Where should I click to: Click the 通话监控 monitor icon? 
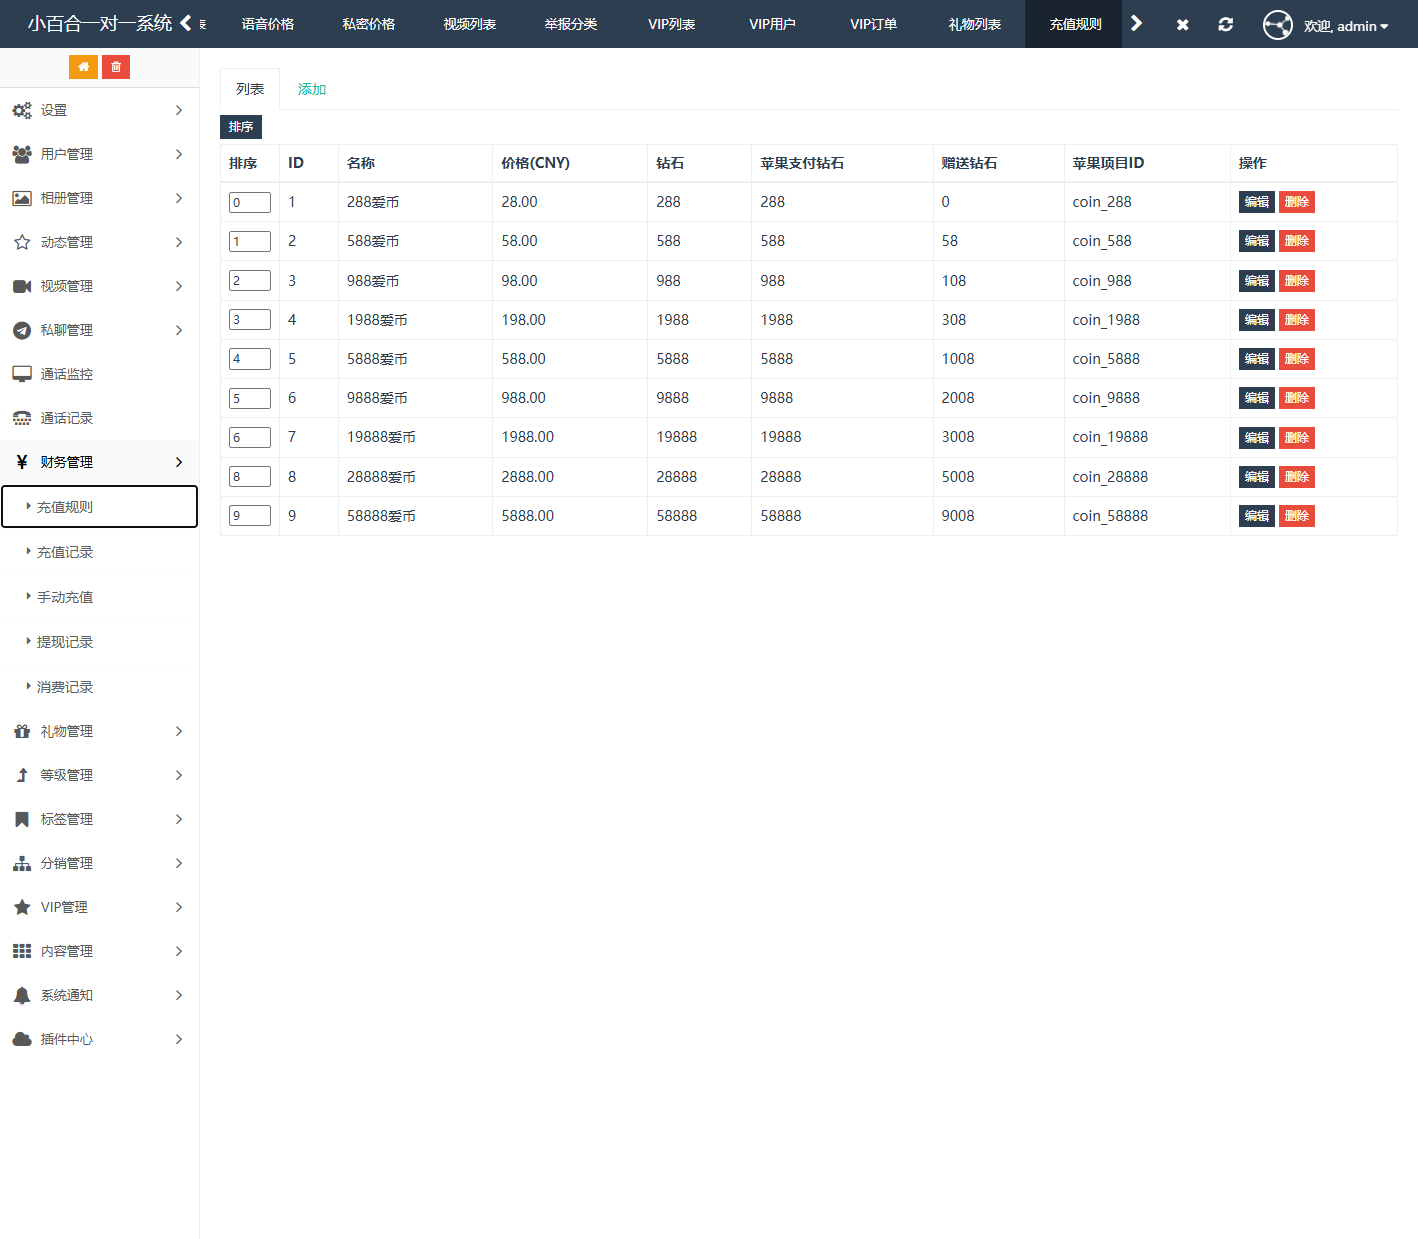[x=22, y=374]
